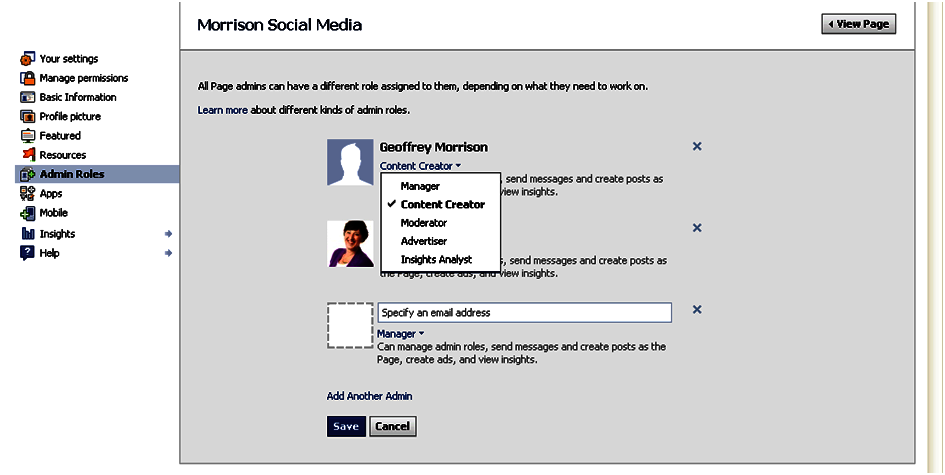The image size is (945, 475).
Task: Expand the Insights arrow
Action: tap(168, 233)
